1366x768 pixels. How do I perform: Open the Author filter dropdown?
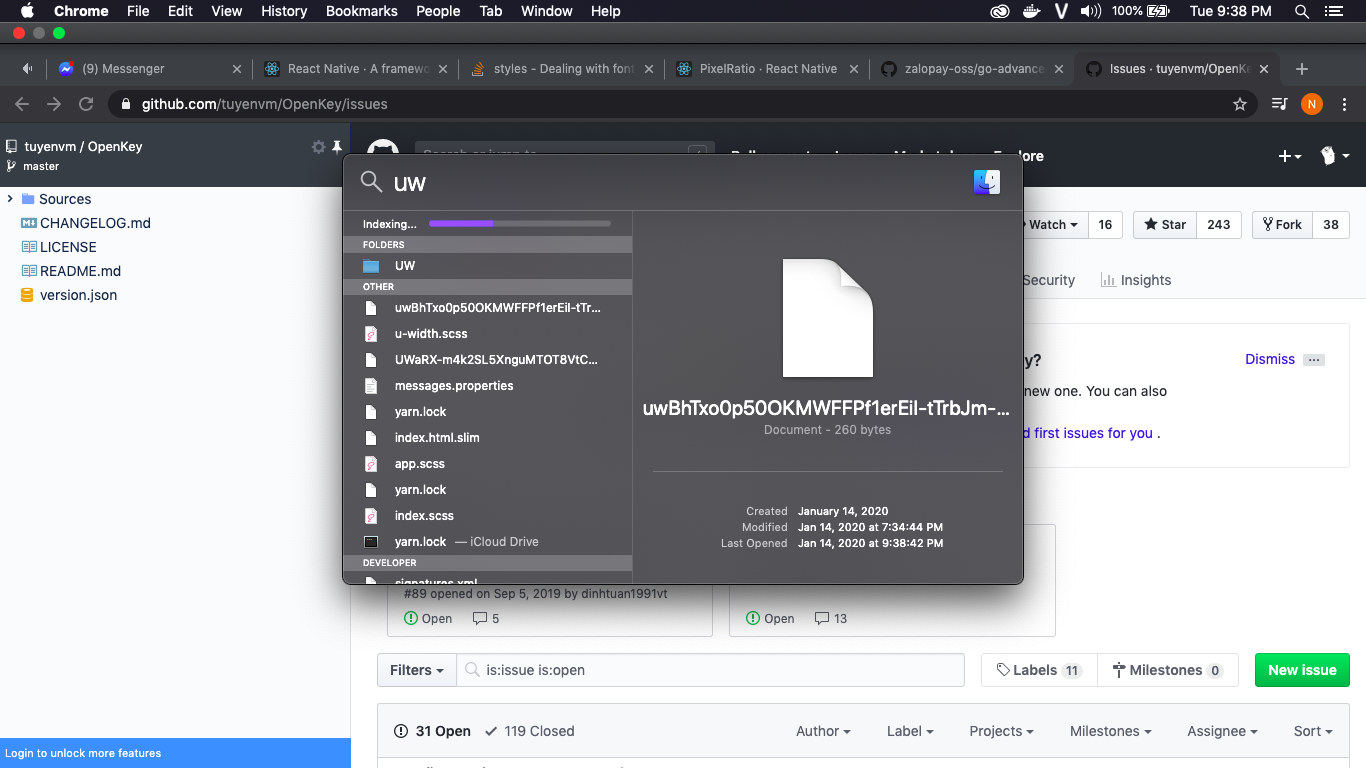pos(823,731)
